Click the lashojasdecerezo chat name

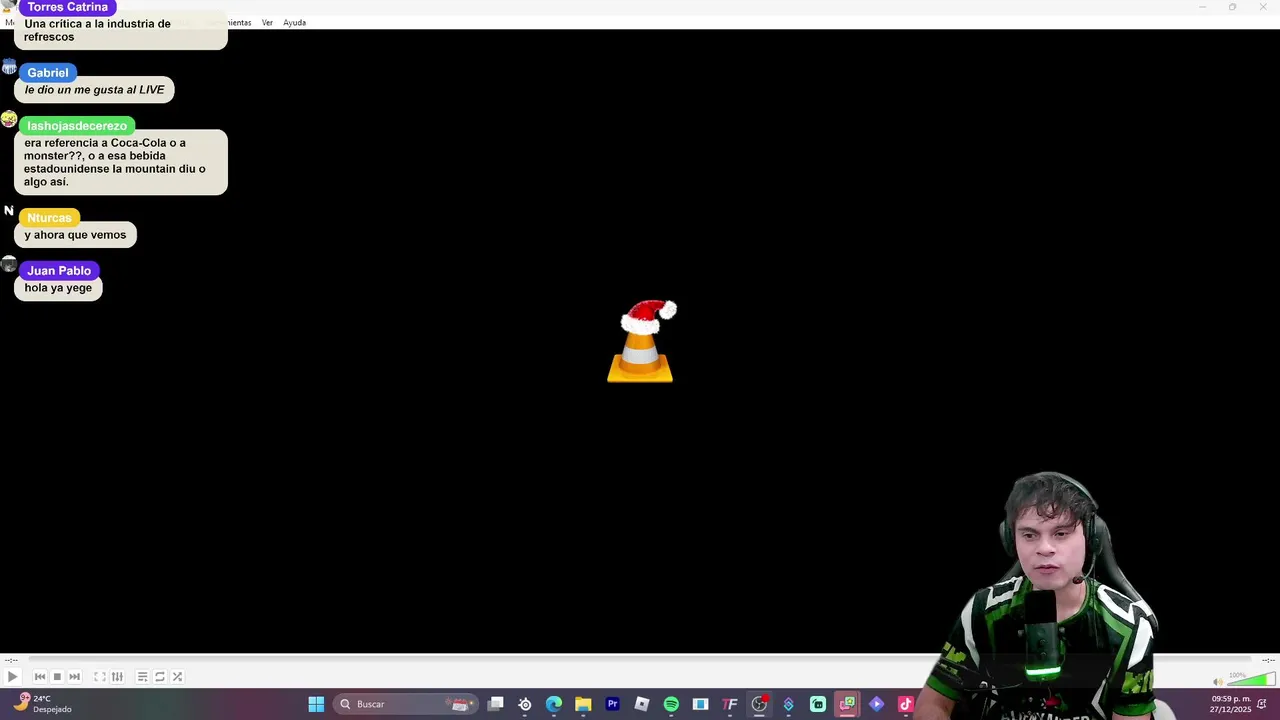(x=77, y=126)
